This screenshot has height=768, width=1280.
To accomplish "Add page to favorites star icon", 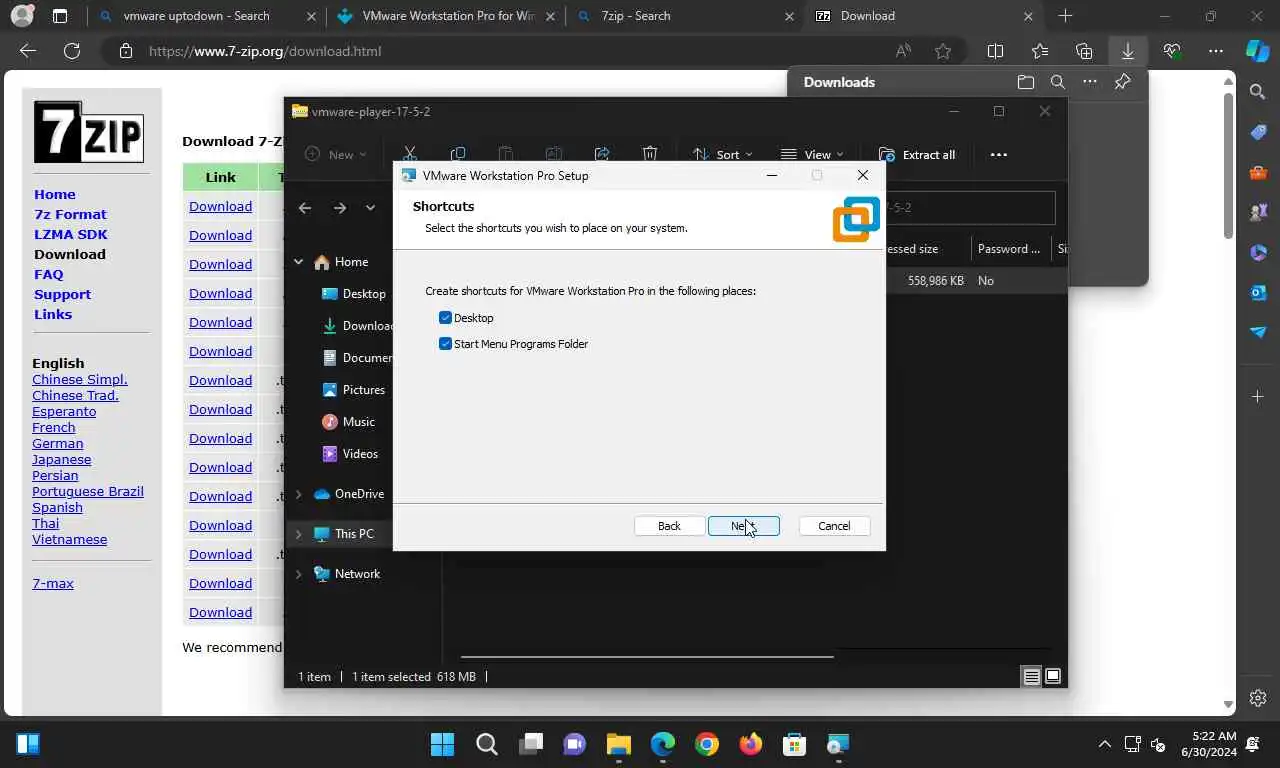I will [x=943, y=51].
